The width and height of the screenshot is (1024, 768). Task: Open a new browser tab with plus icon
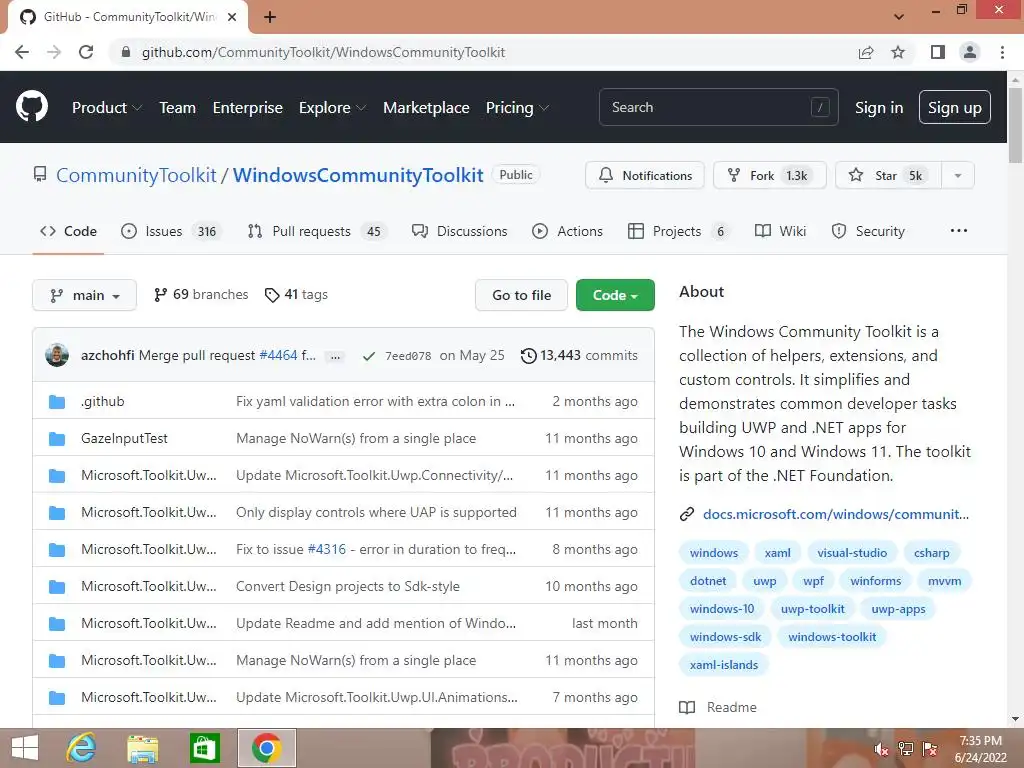point(270,17)
